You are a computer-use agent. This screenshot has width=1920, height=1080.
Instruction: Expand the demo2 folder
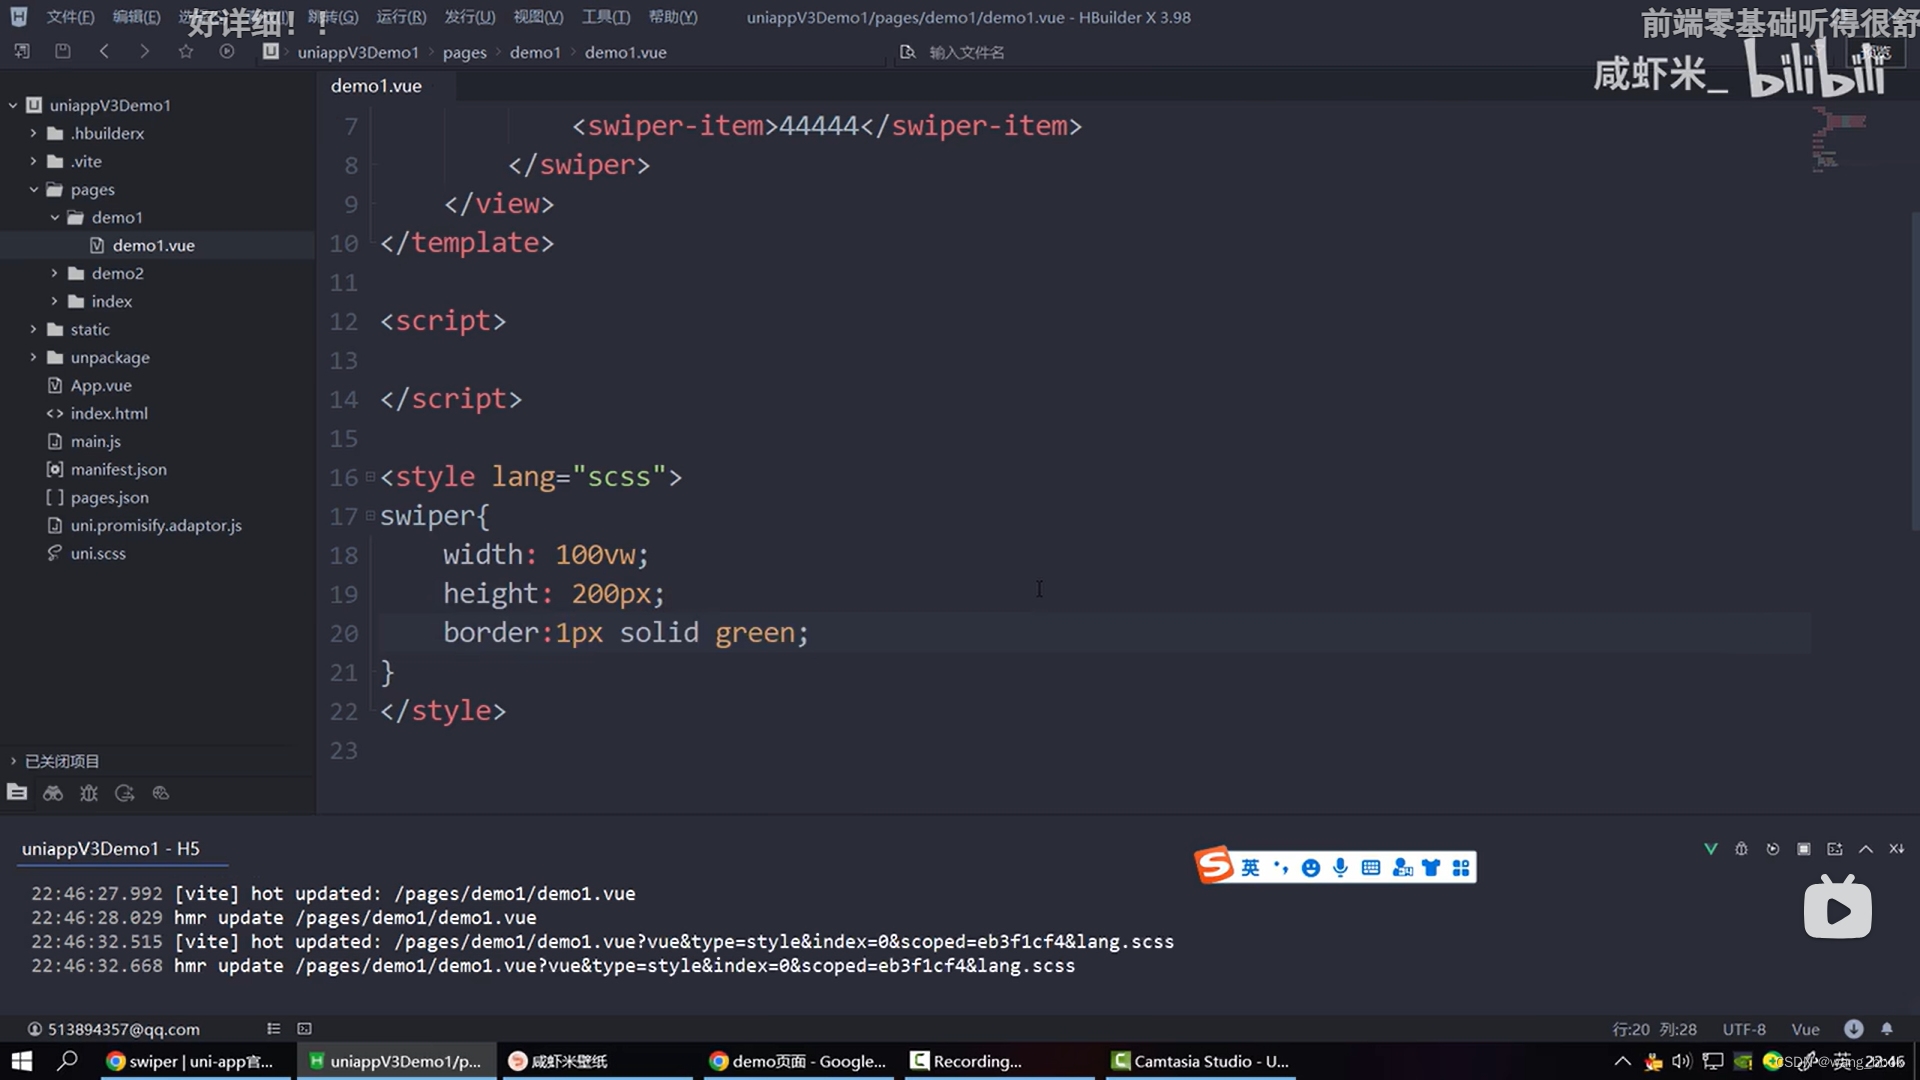click(55, 273)
